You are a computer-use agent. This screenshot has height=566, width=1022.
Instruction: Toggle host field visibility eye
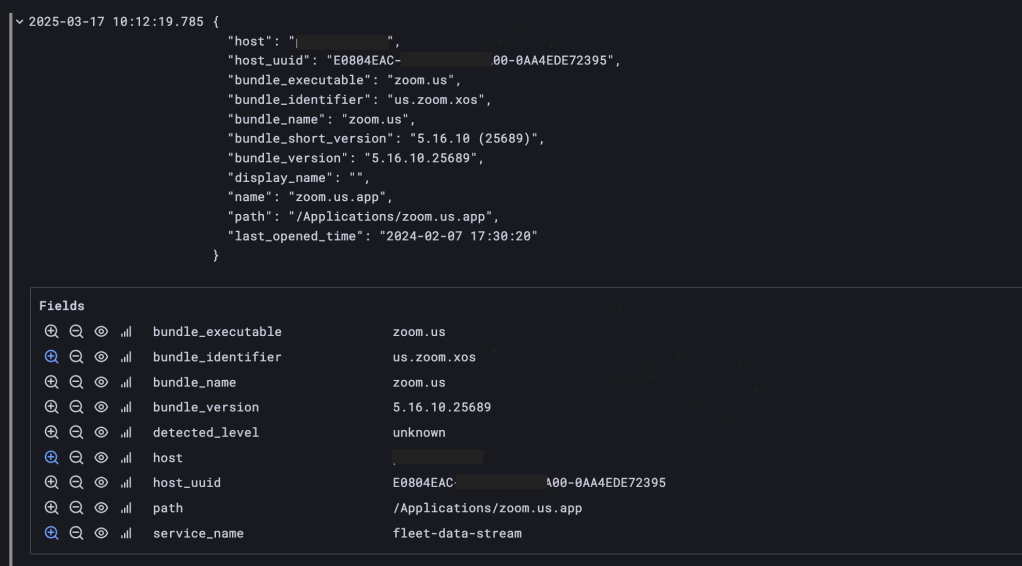pos(101,458)
